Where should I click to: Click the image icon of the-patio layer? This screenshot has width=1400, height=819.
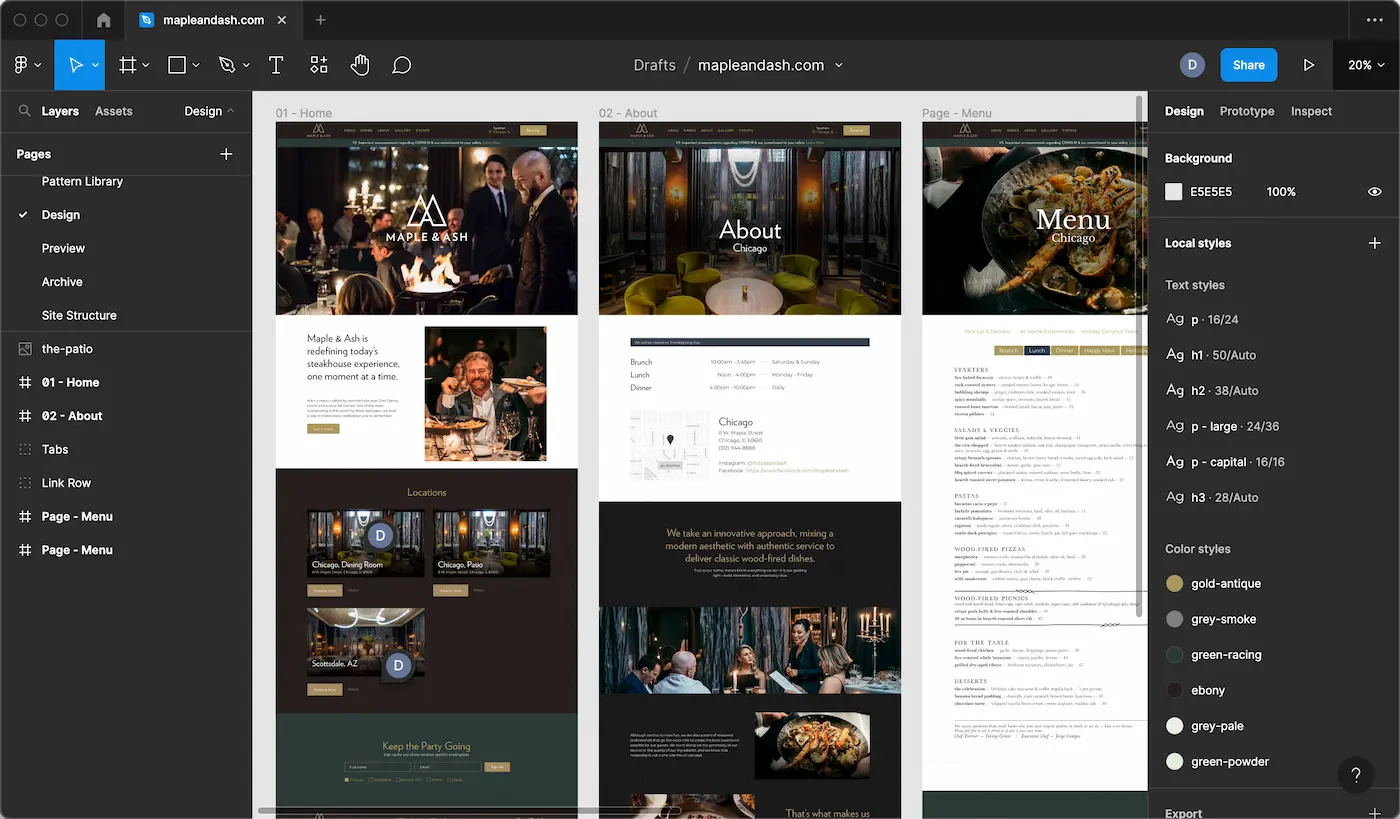coord(25,349)
